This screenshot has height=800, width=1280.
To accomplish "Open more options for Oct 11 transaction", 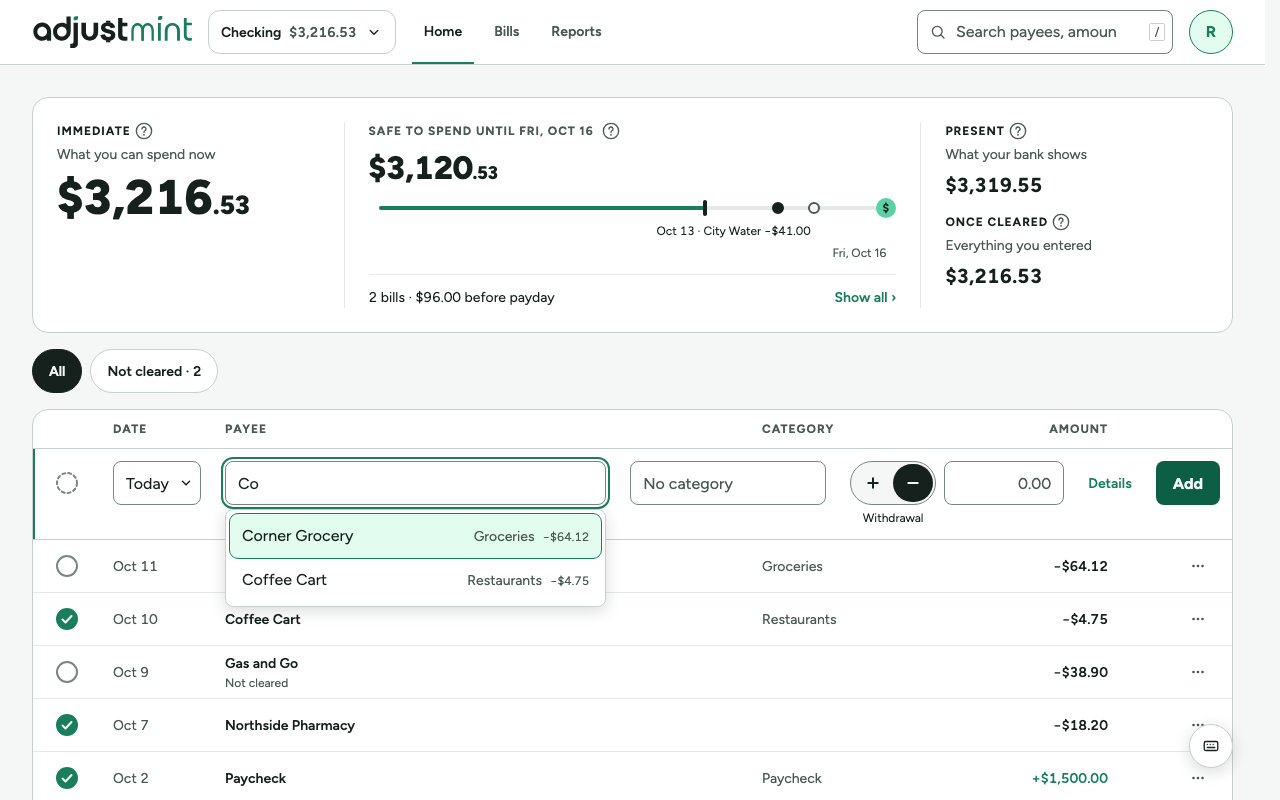I will [1198, 566].
